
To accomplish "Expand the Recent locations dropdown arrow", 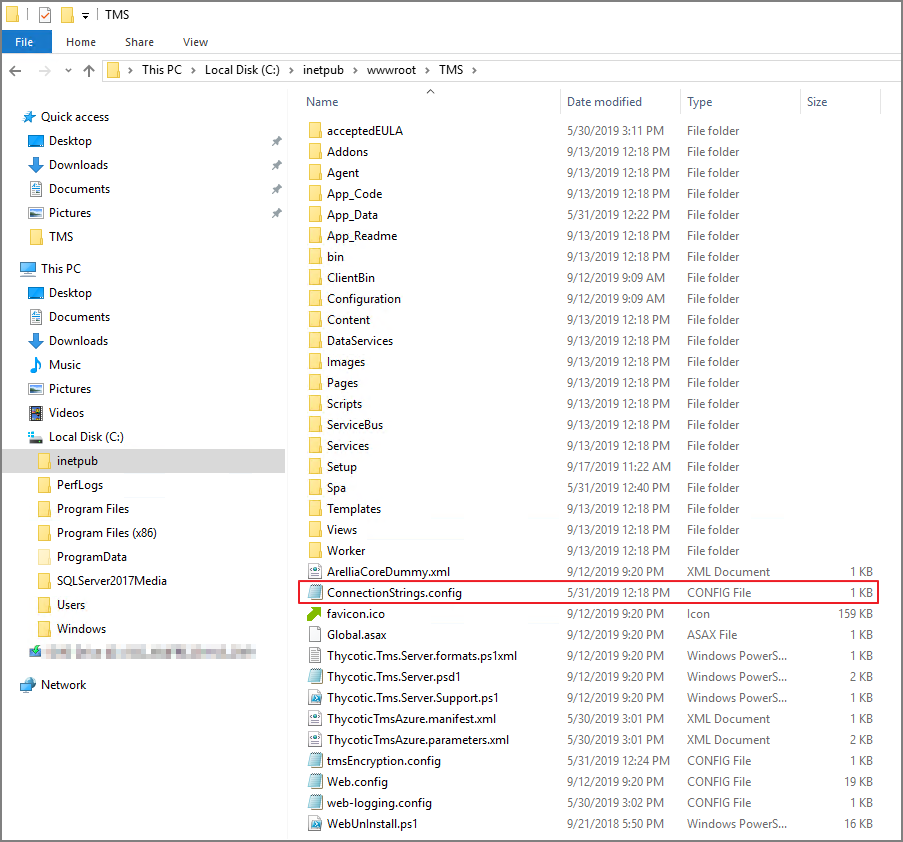I will click(69, 71).
